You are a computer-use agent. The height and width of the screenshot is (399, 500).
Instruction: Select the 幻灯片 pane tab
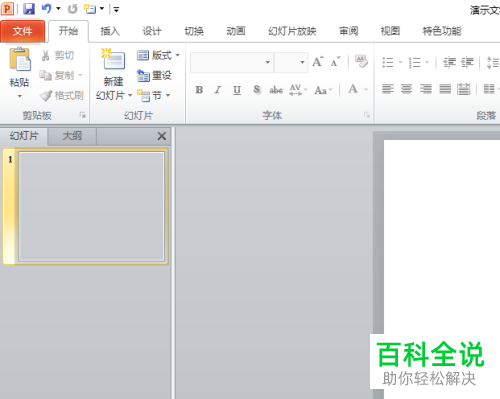click(x=24, y=136)
